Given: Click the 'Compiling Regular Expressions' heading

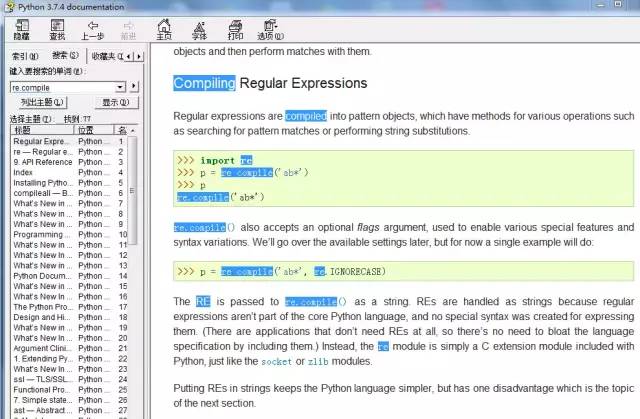Looking at the screenshot, I should coord(270,83).
